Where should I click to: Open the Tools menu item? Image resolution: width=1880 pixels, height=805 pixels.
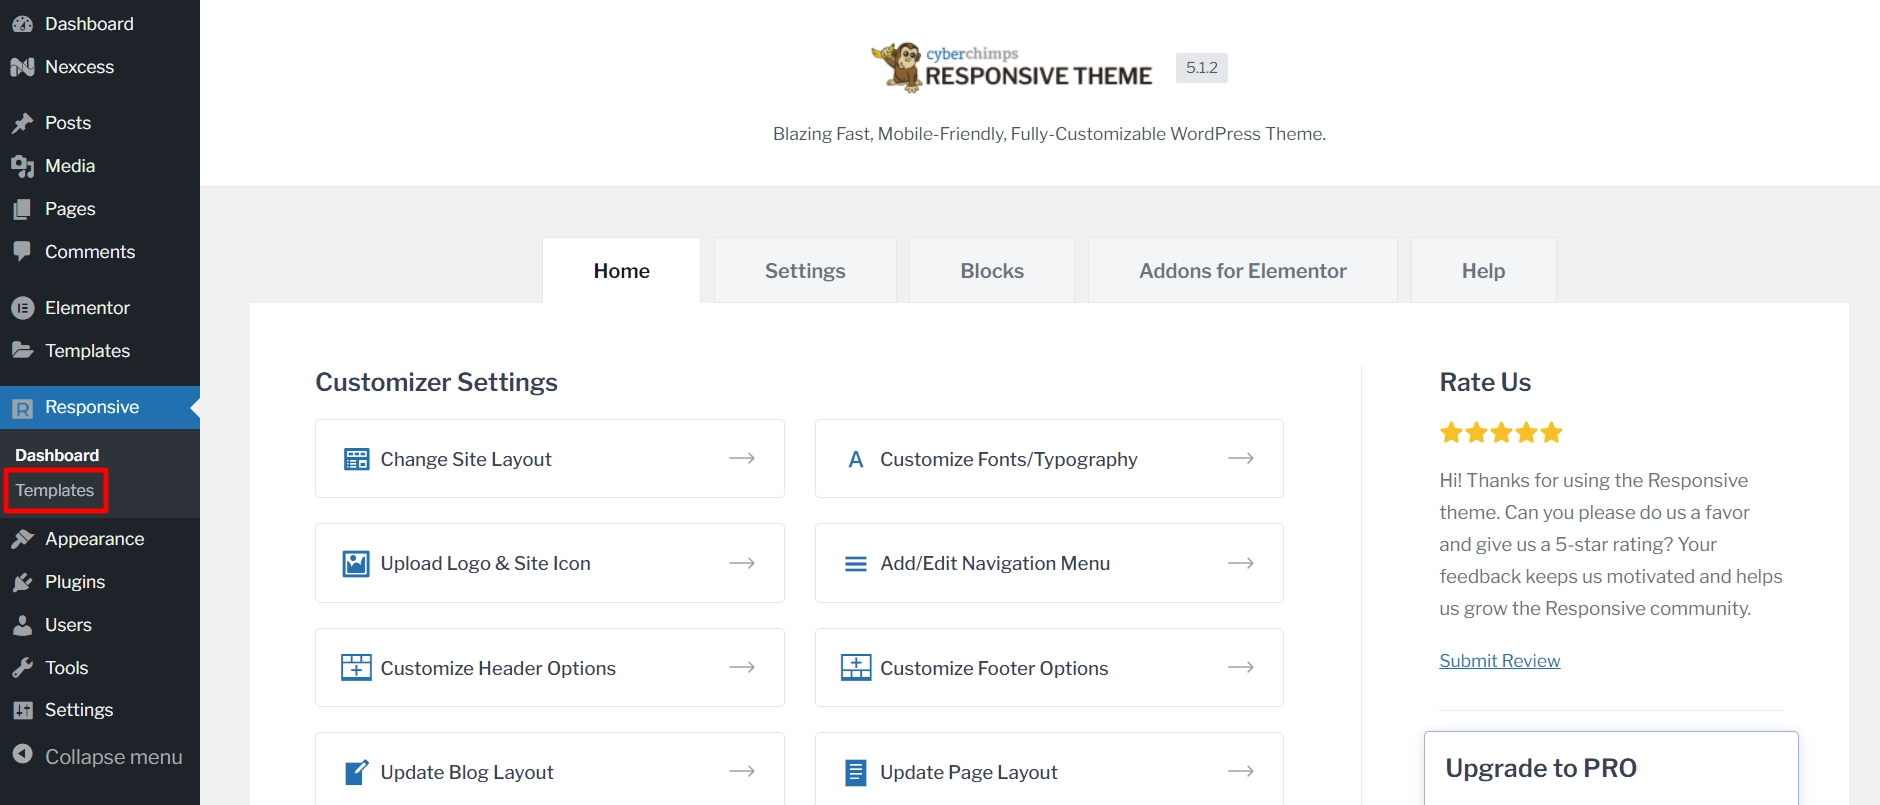(100, 668)
